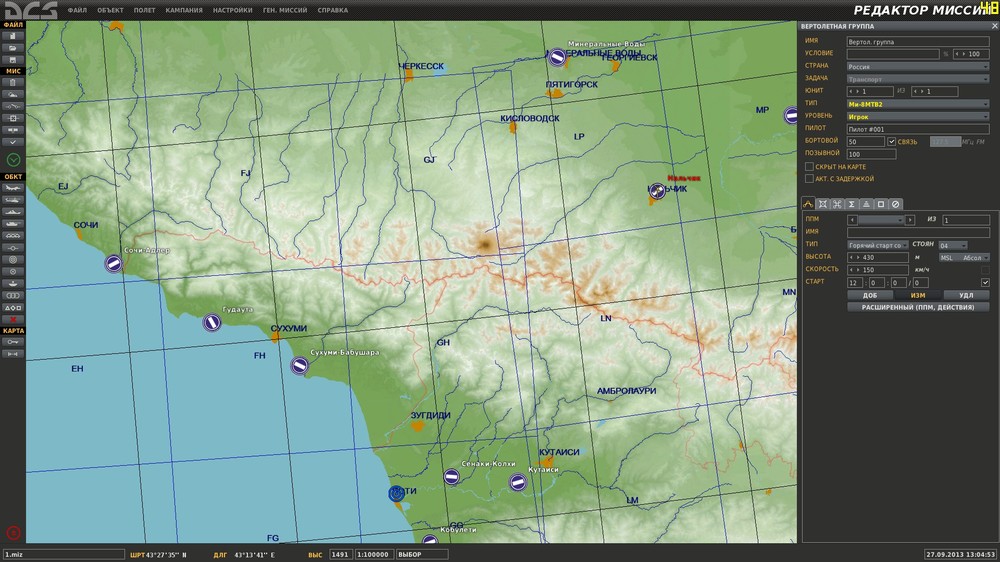This screenshot has width=1000, height=562.
Task: Open the УРОВЕНЬ skill dropdown
Action: click(x=918, y=117)
